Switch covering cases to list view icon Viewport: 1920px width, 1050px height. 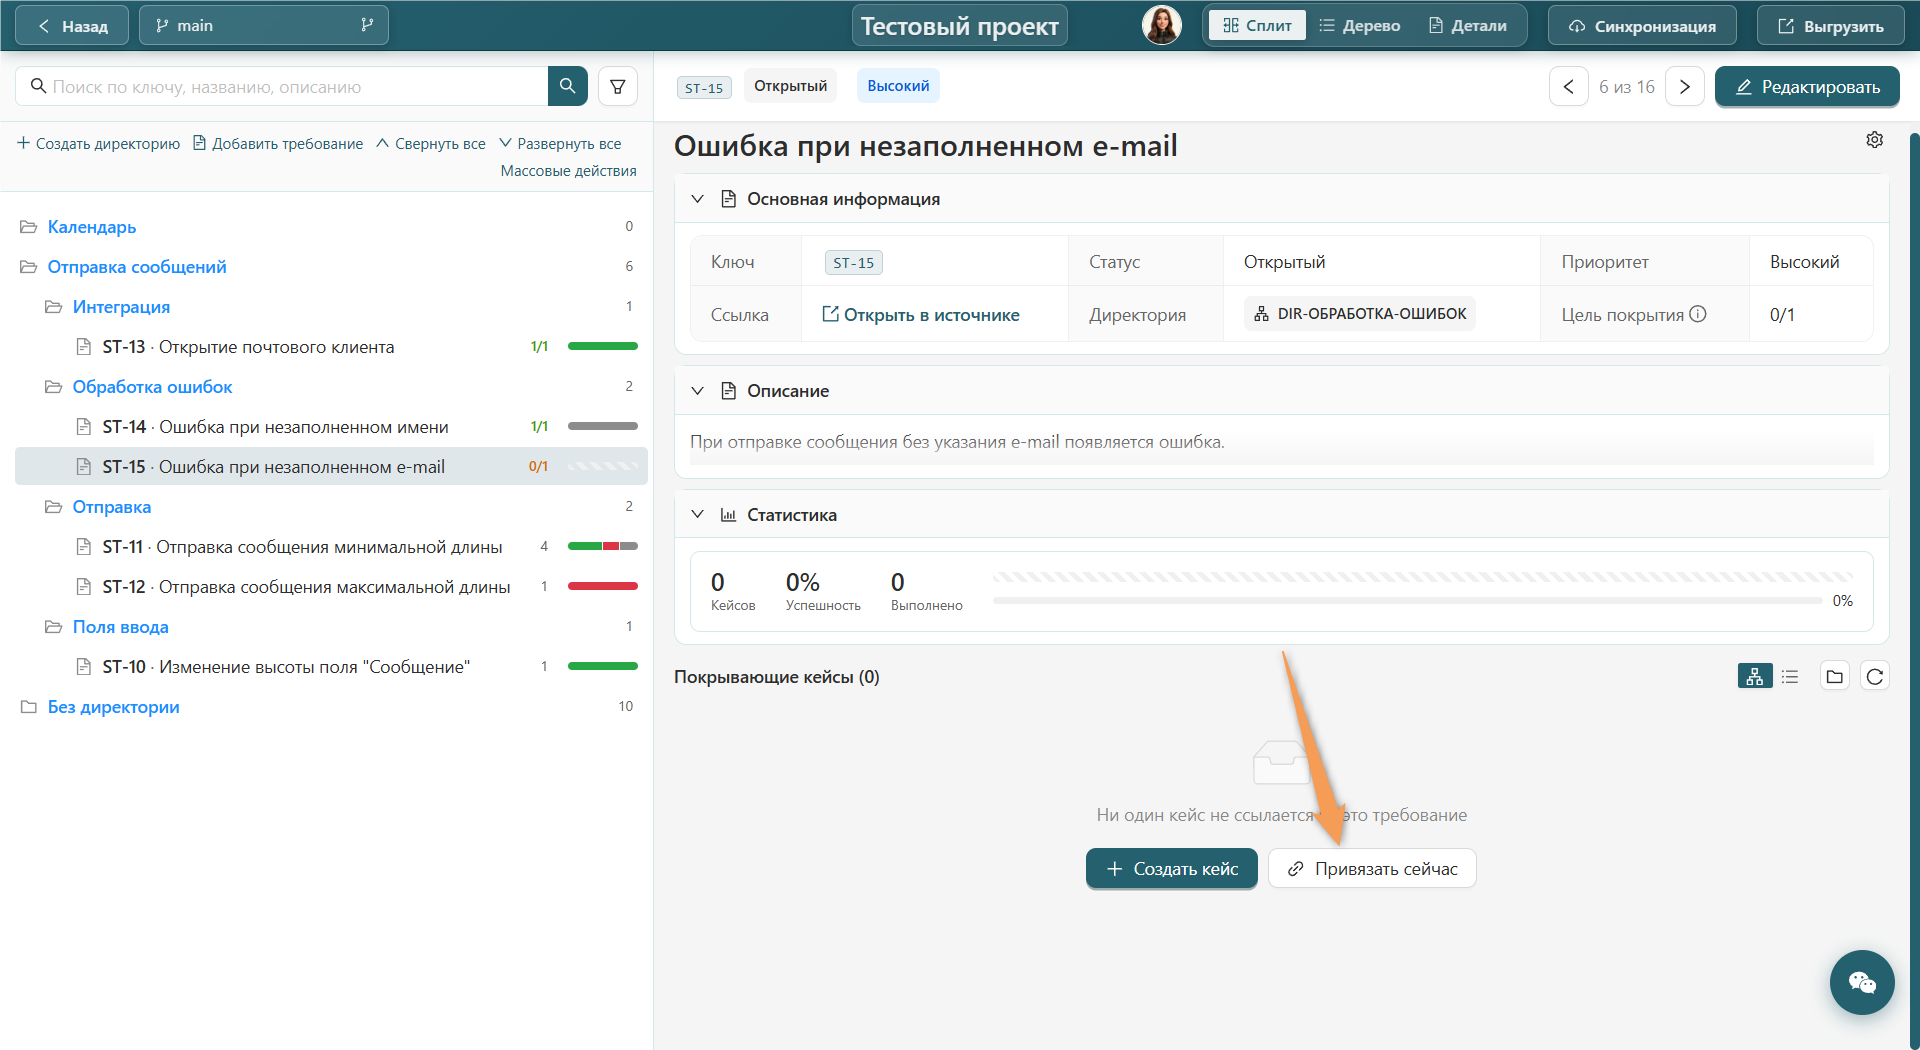[1790, 677]
